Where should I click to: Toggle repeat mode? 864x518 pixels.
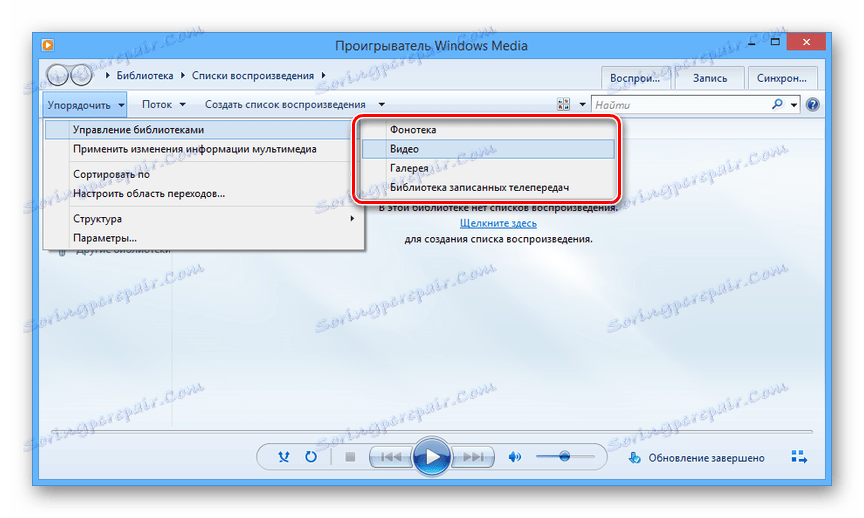coord(311,457)
